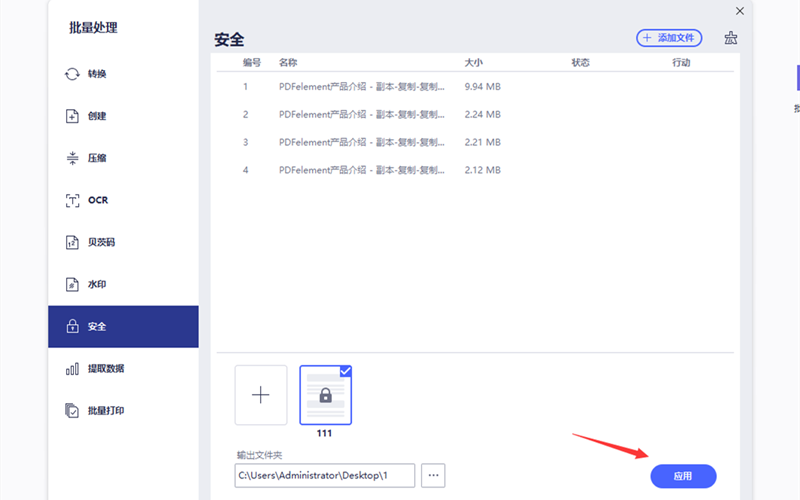Click the 2.21 MB size cell

coord(483,142)
